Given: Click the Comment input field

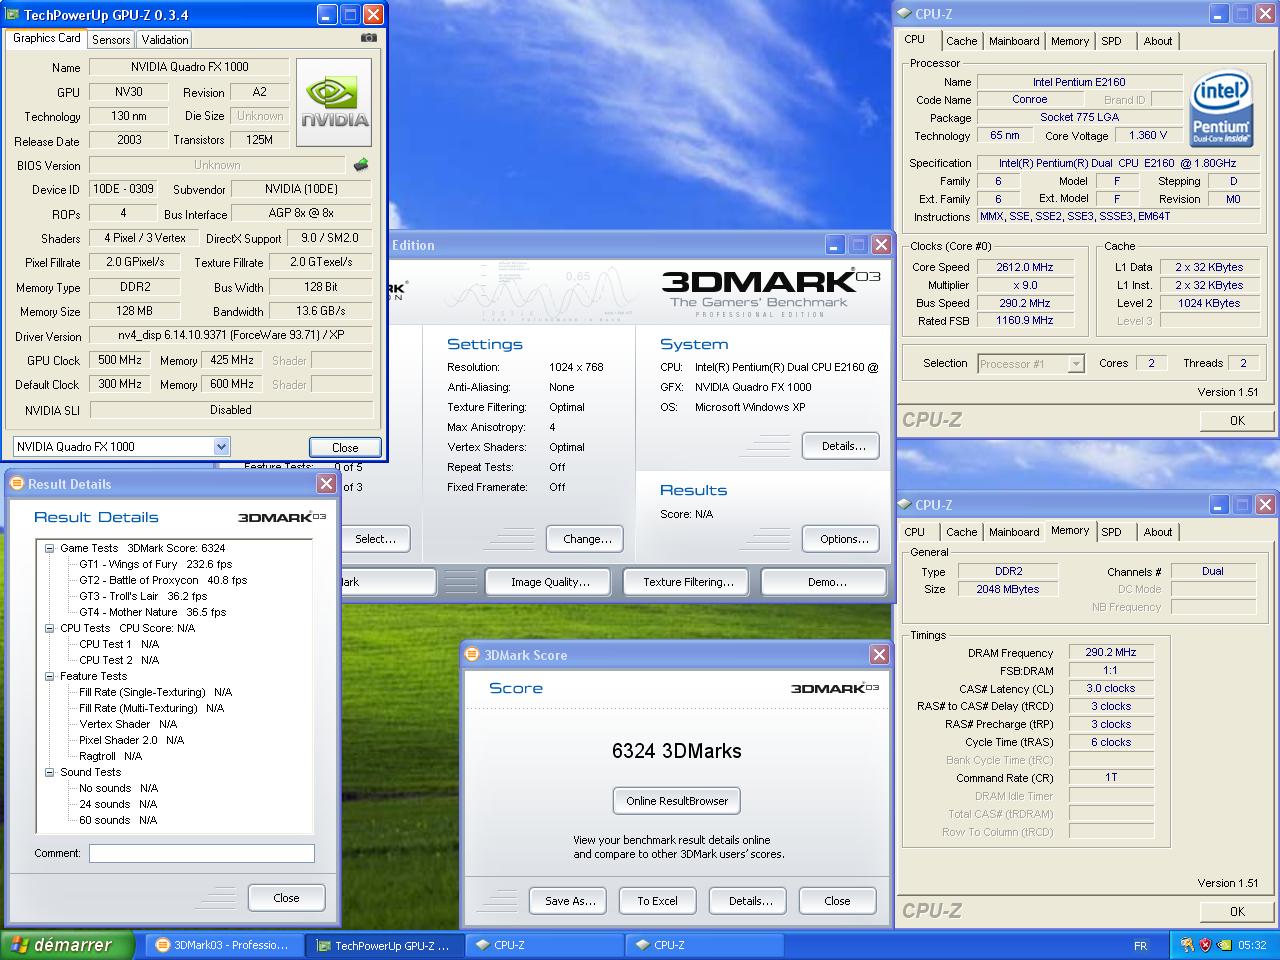Looking at the screenshot, I should pyautogui.click(x=202, y=853).
